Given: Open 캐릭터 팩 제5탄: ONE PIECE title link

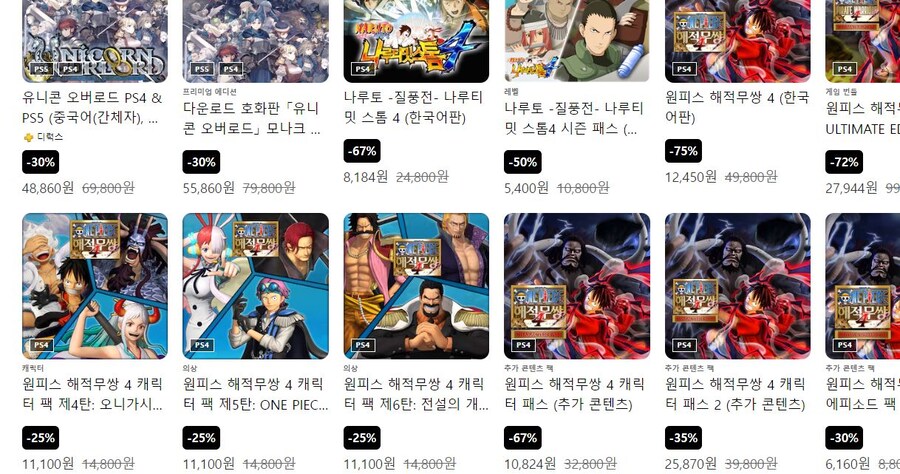Looking at the screenshot, I should tap(255, 394).
